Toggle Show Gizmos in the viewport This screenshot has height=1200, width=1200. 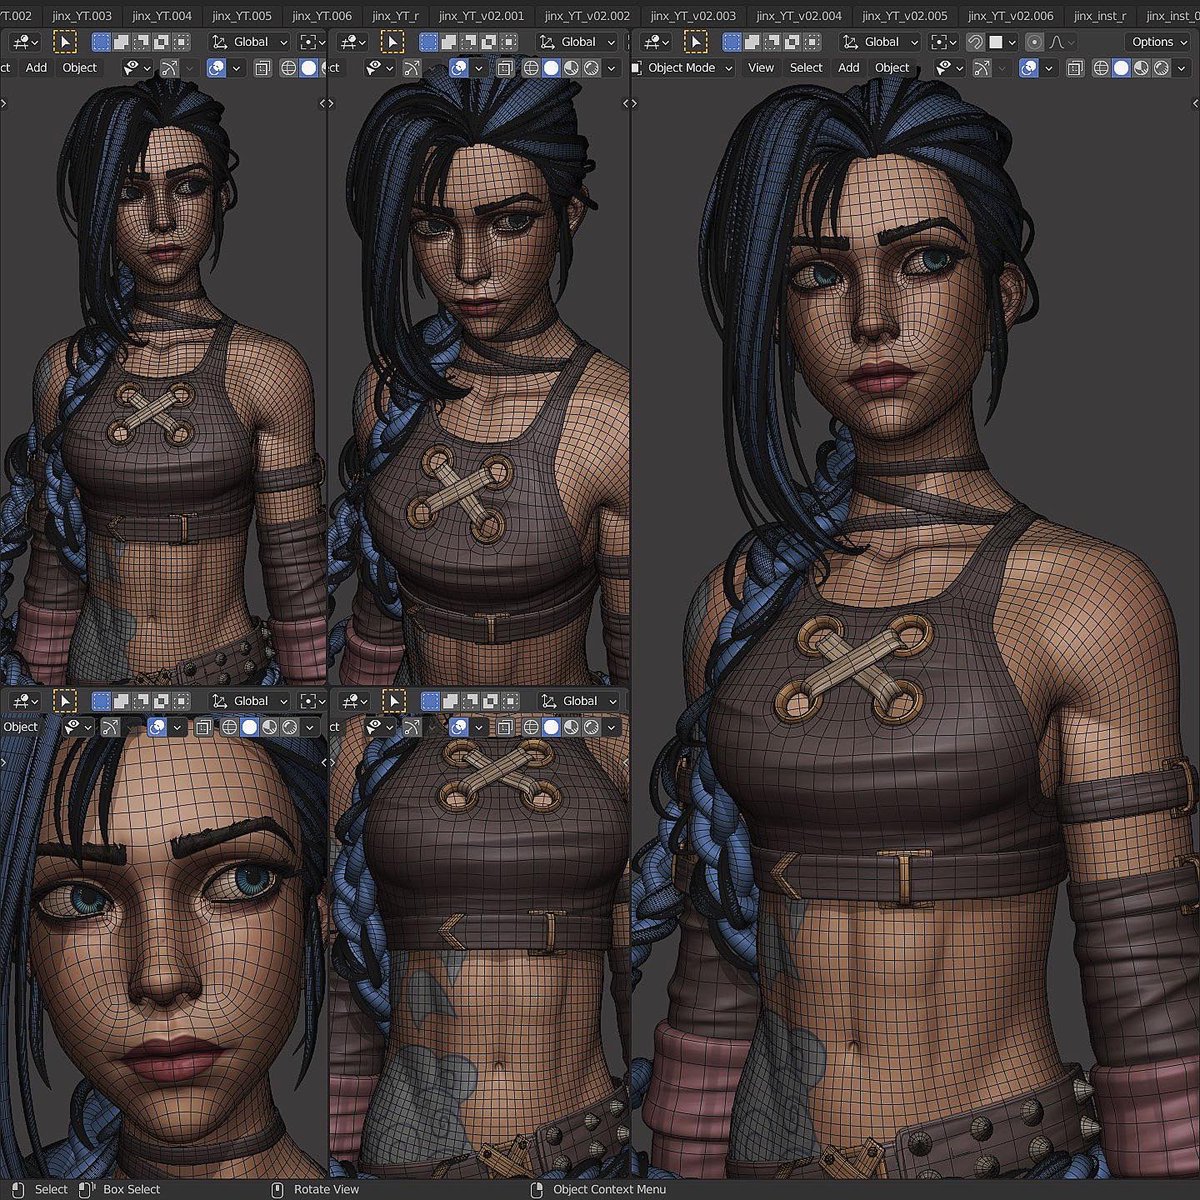click(984, 67)
